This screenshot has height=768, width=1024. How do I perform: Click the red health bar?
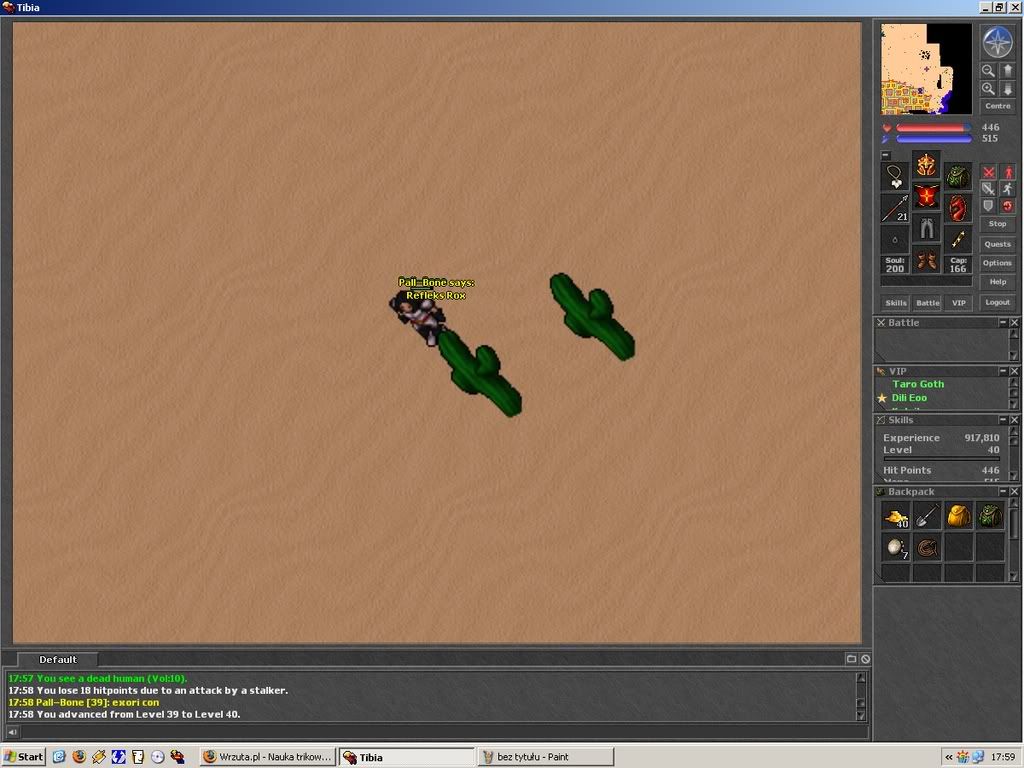tap(933, 128)
